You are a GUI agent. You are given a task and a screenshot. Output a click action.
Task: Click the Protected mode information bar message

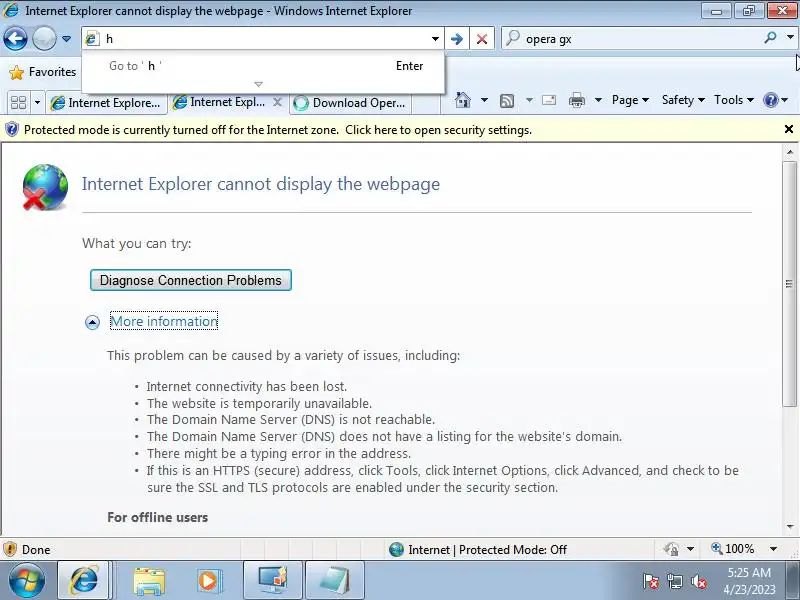(278, 130)
